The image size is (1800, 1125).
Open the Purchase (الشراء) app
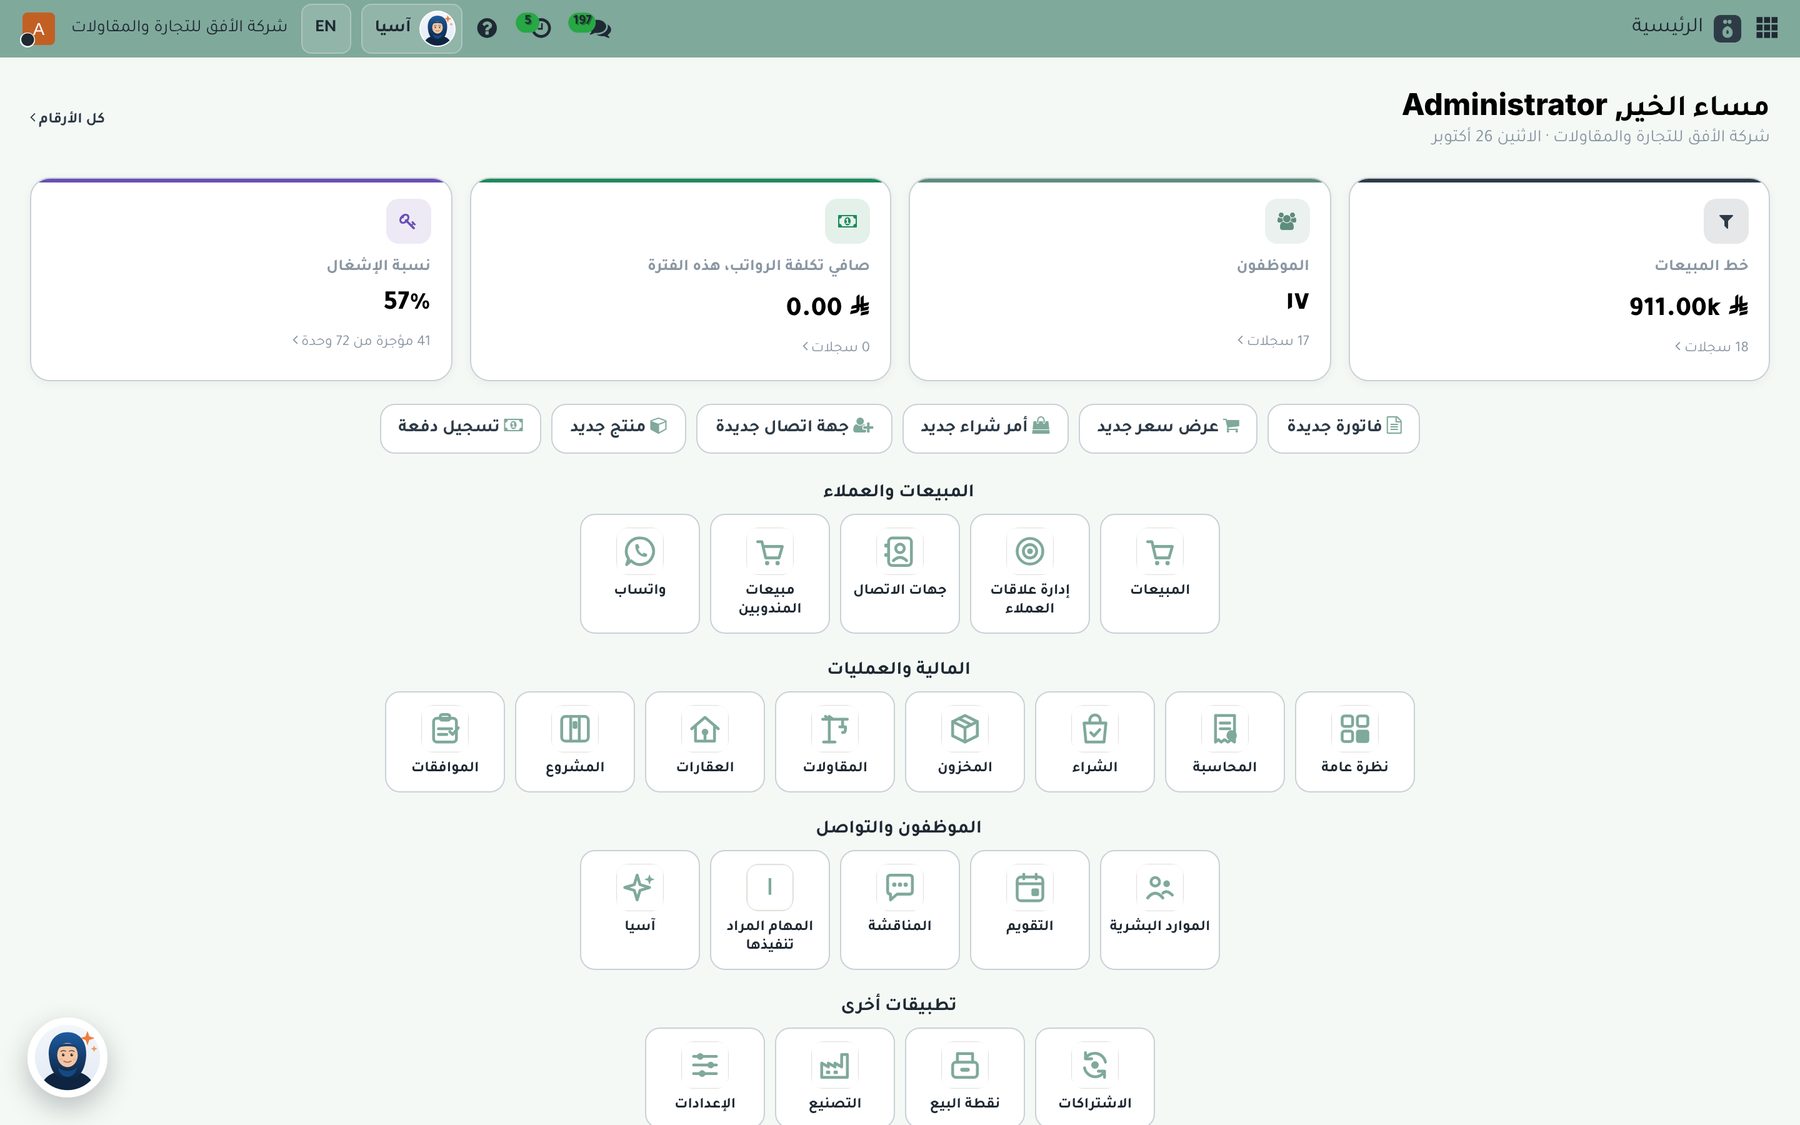[x=1095, y=742]
